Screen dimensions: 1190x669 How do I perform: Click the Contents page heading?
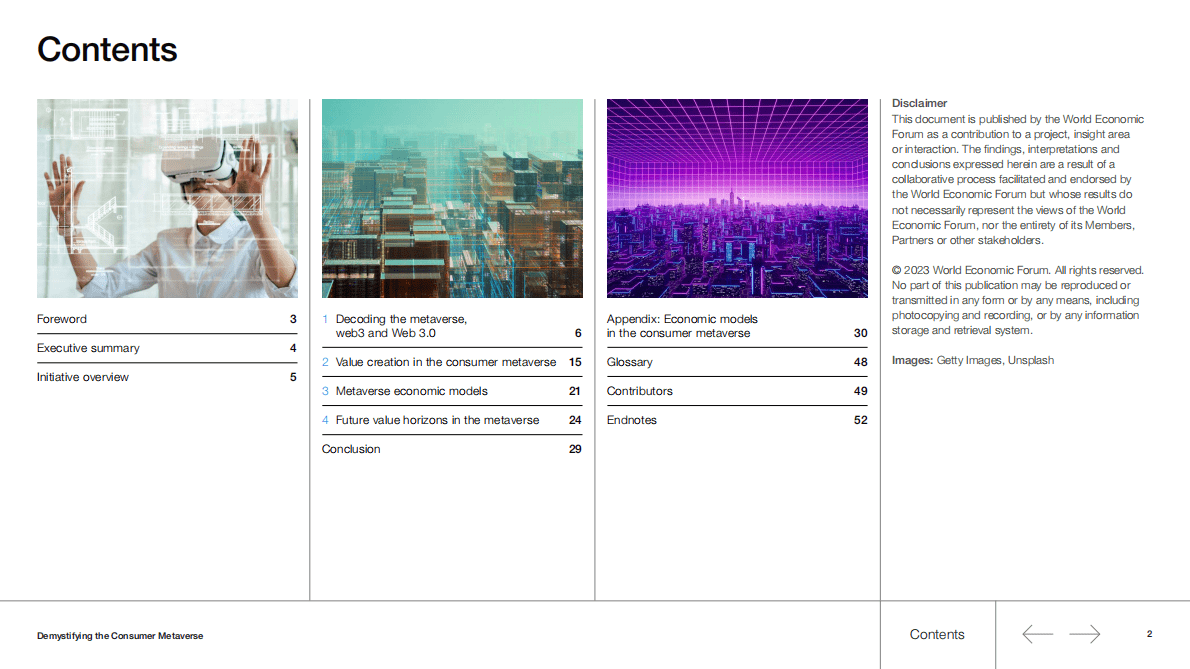coord(107,49)
